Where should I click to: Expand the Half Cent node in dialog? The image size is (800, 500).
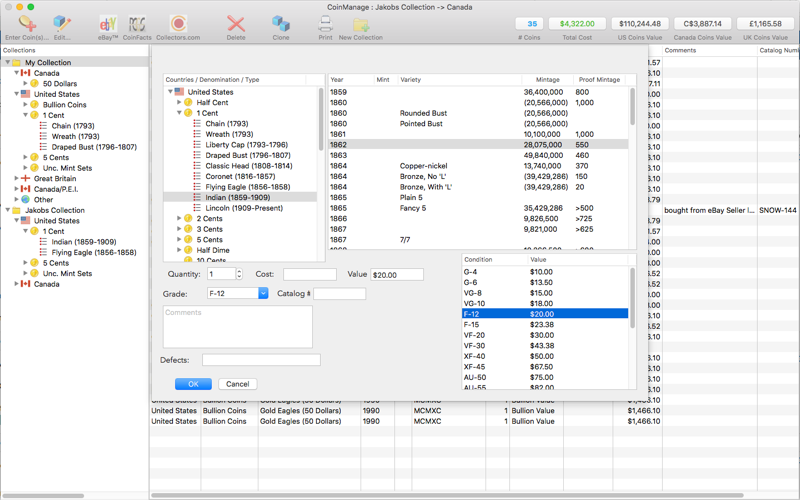pyautogui.click(x=179, y=103)
